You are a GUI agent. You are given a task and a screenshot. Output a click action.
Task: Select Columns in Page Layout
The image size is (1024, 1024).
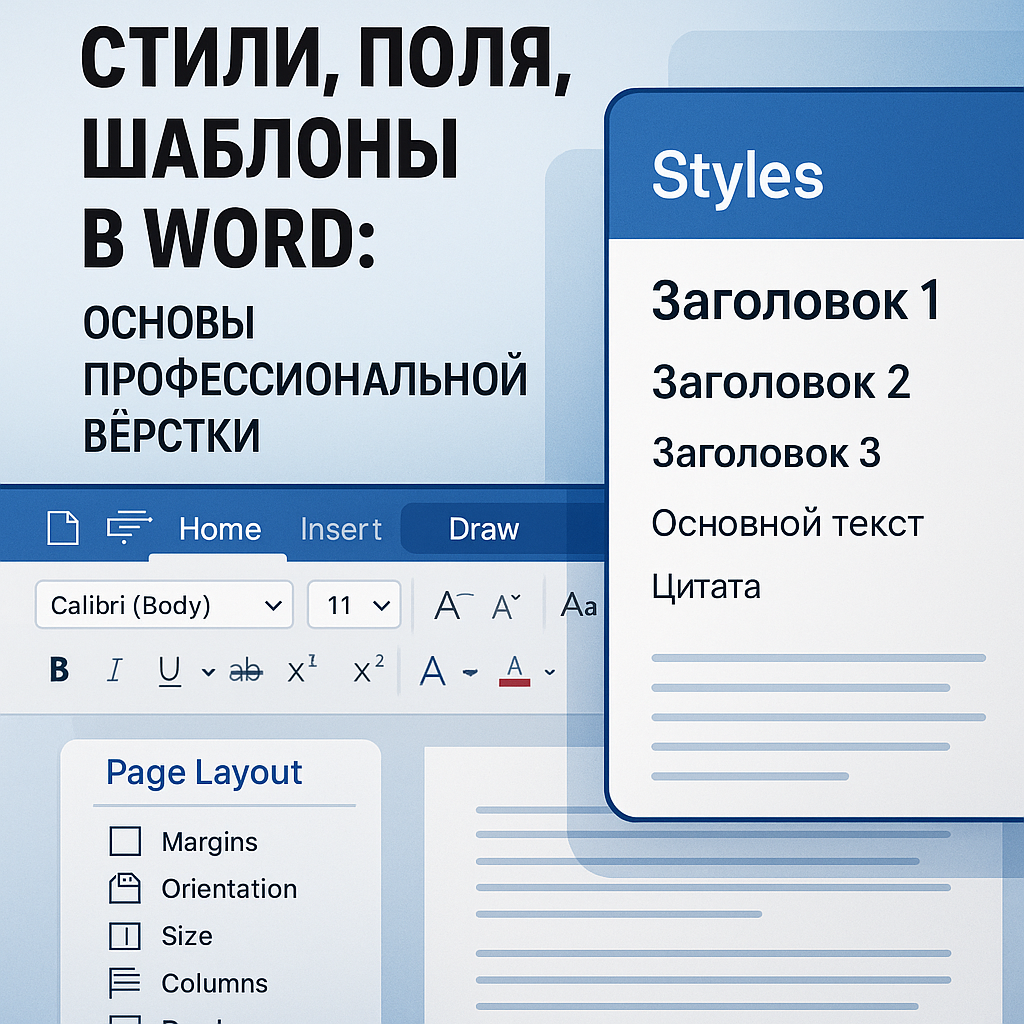click(x=215, y=984)
